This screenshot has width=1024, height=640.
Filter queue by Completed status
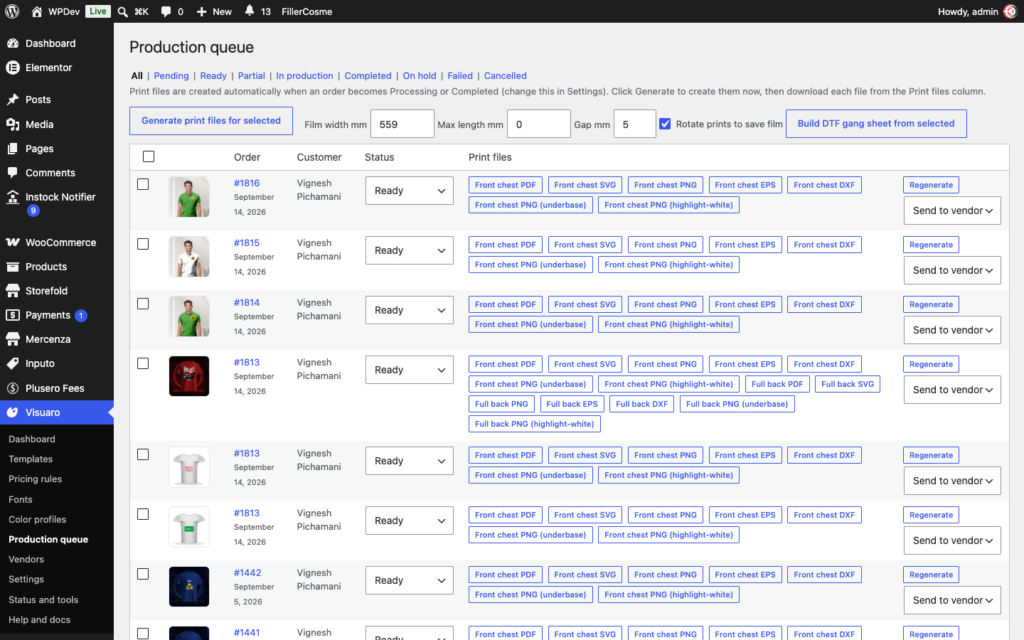(368, 76)
